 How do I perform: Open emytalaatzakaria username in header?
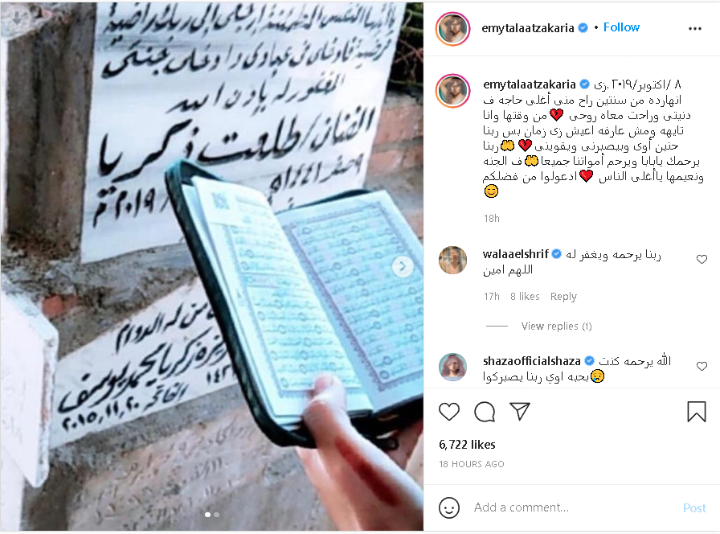click(x=528, y=28)
